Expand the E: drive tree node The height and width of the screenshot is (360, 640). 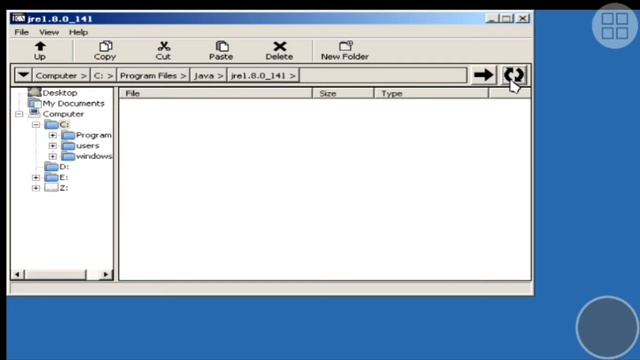36,178
